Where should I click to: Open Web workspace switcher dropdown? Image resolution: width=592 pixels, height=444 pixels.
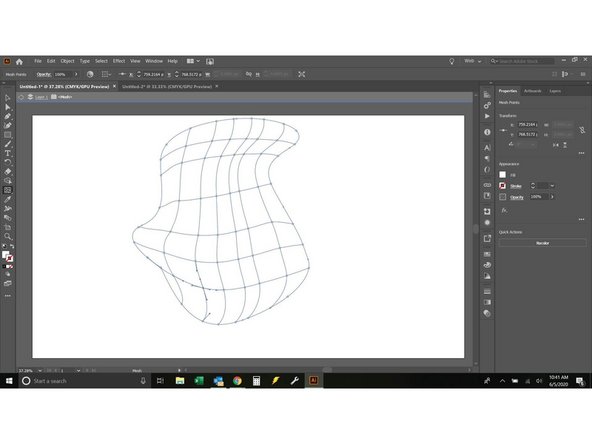tap(473, 61)
